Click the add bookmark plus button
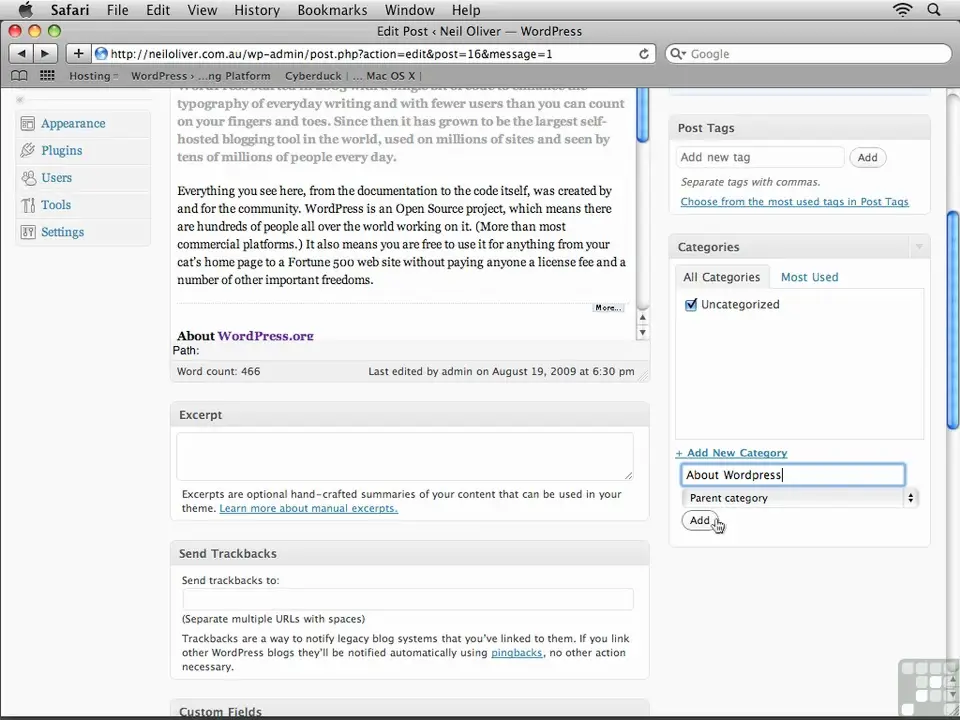This screenshot has width=960, height=720. (78, 54)
